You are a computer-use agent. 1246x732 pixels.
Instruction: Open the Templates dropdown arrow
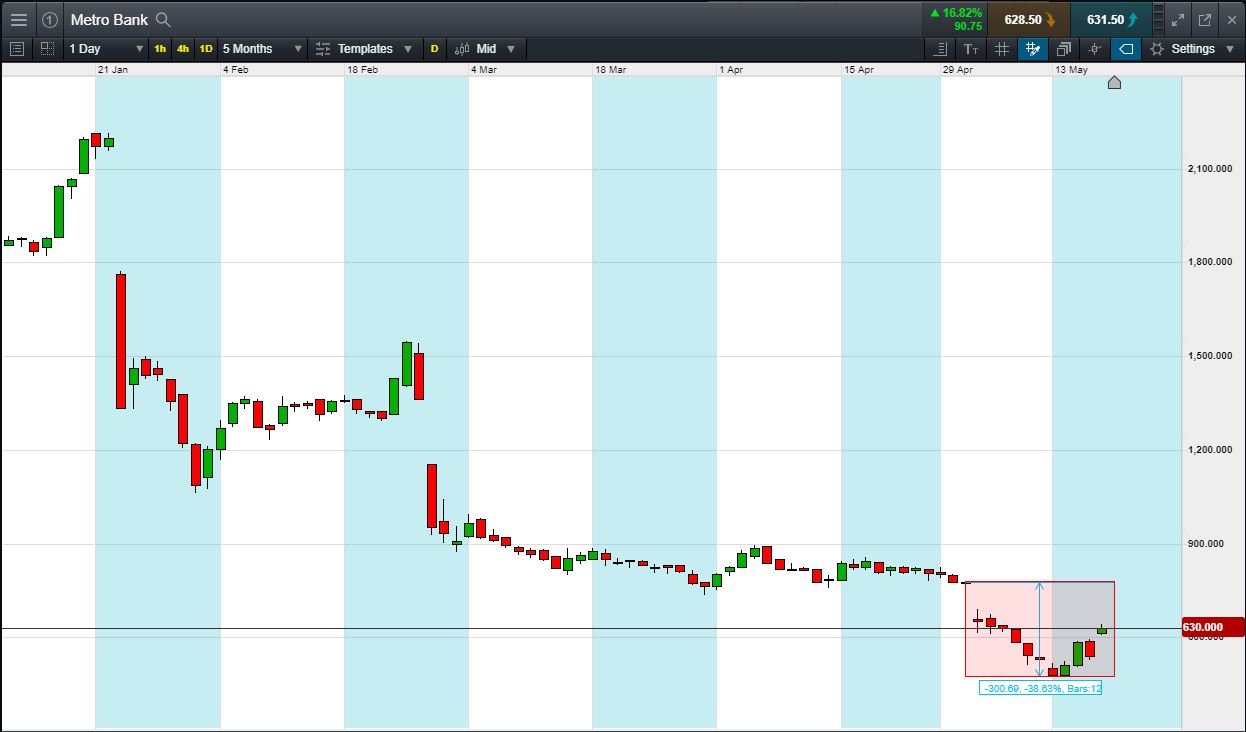[x=408, y=49]
